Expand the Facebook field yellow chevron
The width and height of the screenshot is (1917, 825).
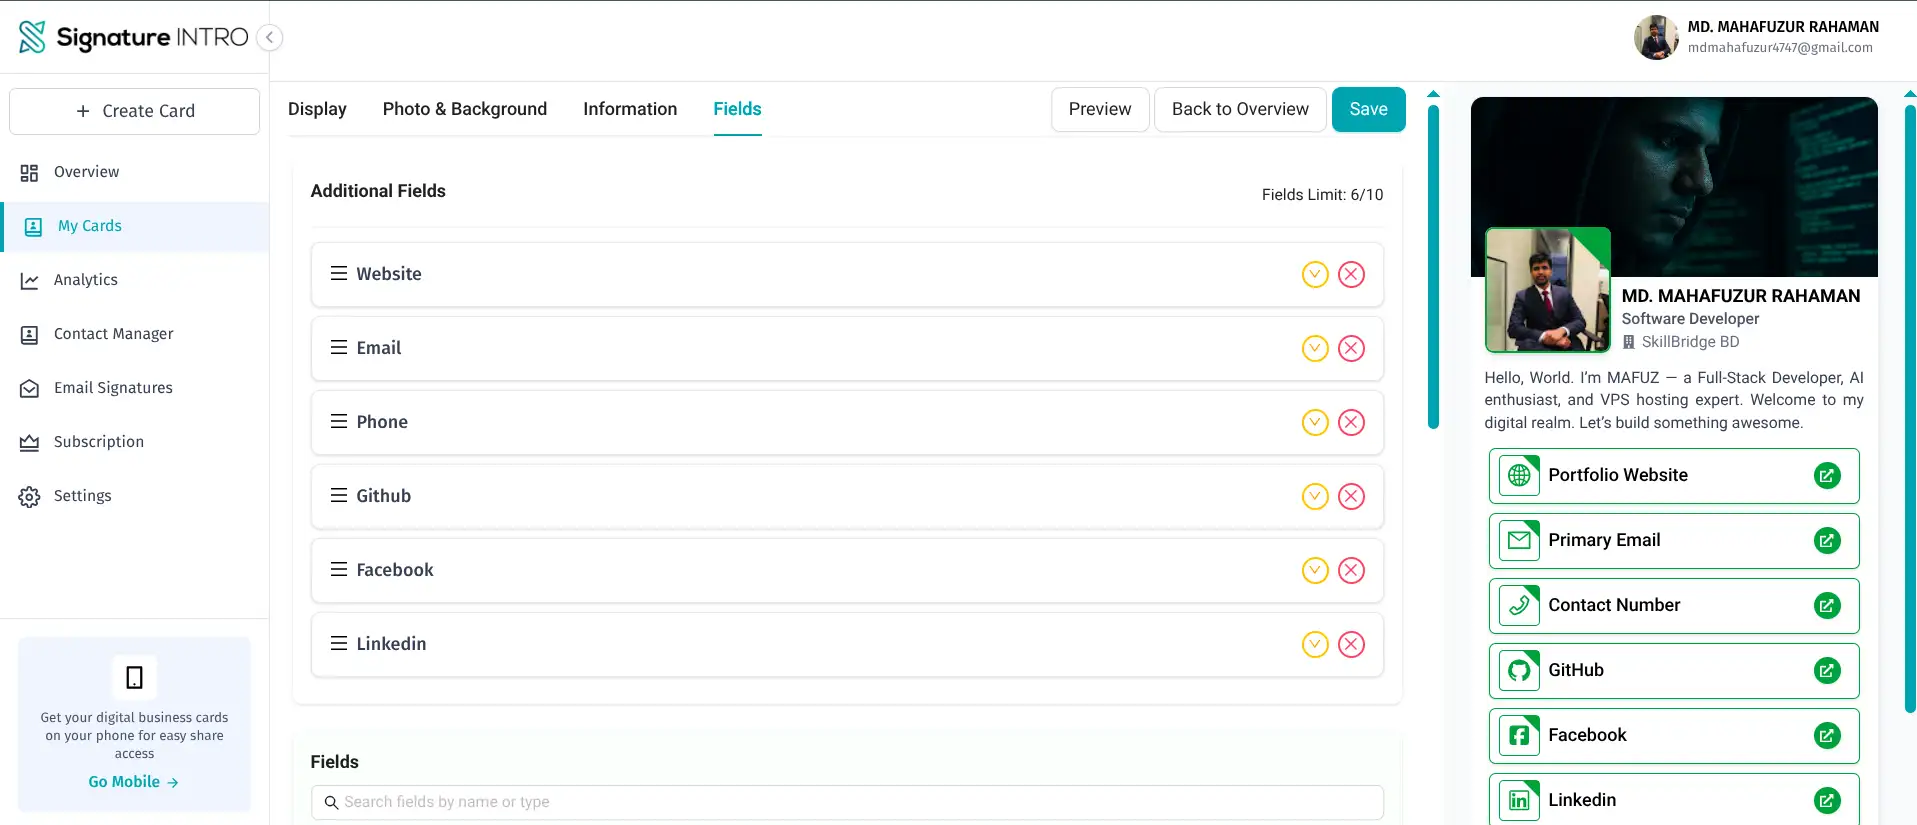1314,570
